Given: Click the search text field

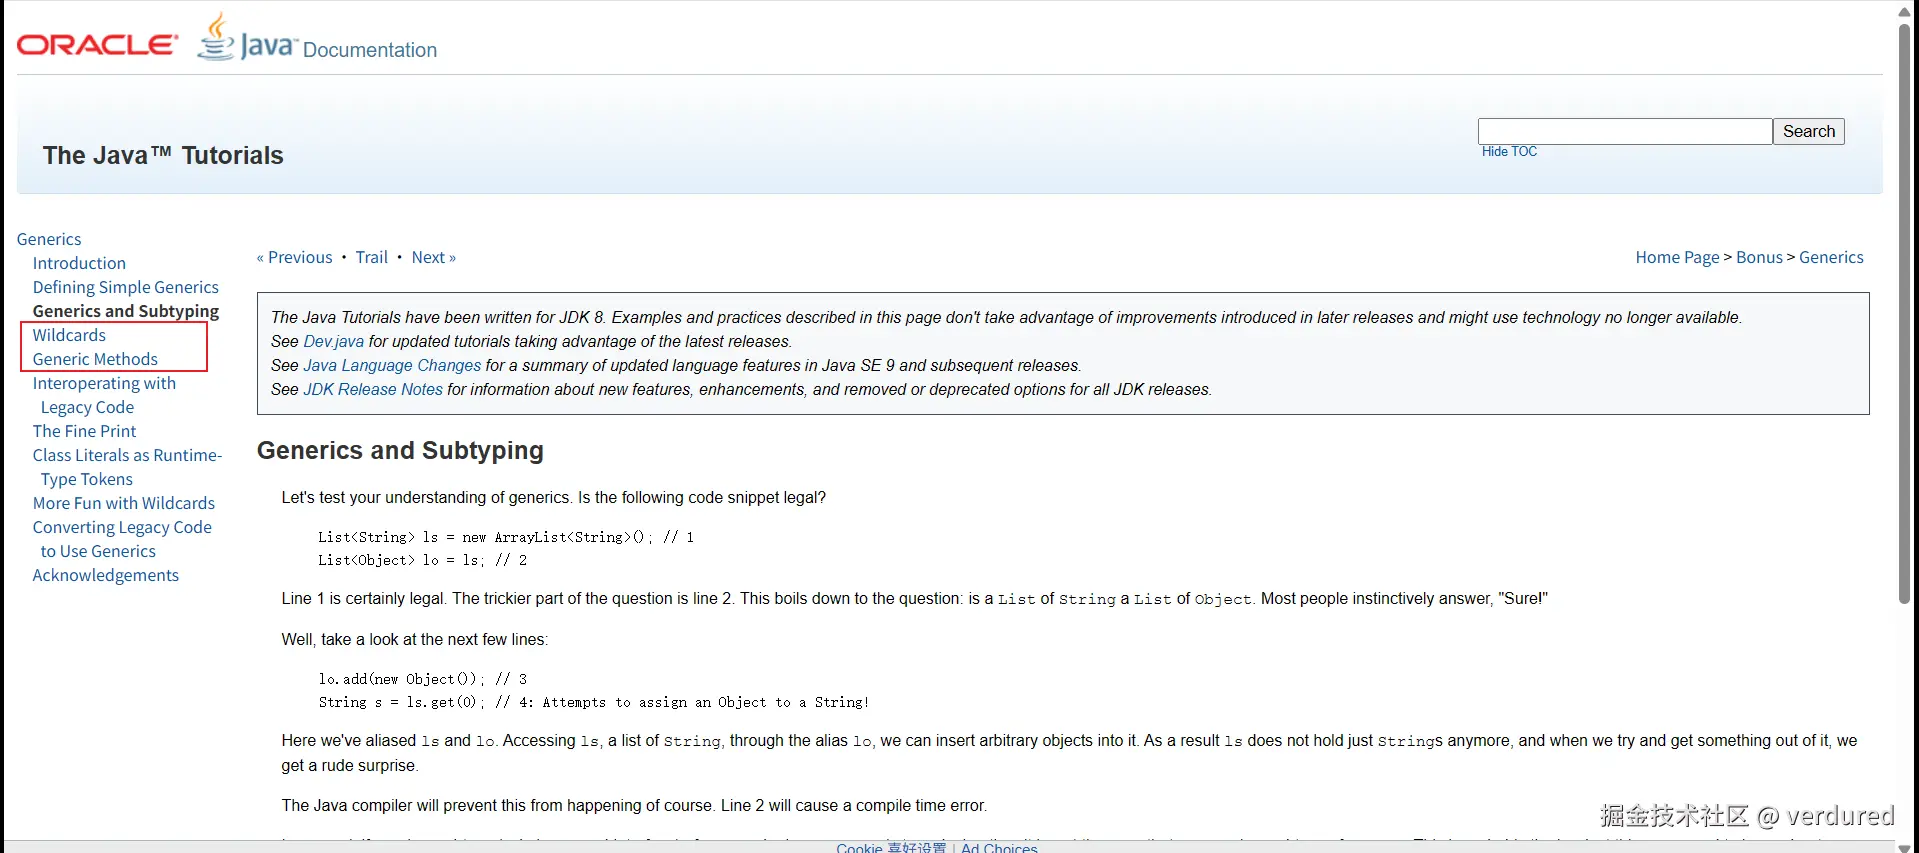Looking at the screenshot, I should pyautogui.click(x=1624, y=131).
